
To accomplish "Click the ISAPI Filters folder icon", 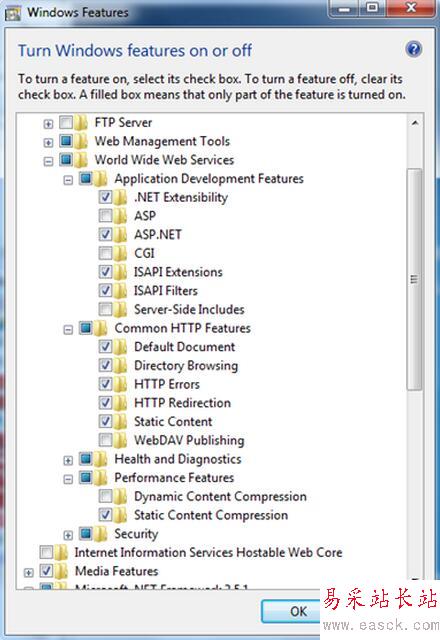I will click(x=120, y=291).
